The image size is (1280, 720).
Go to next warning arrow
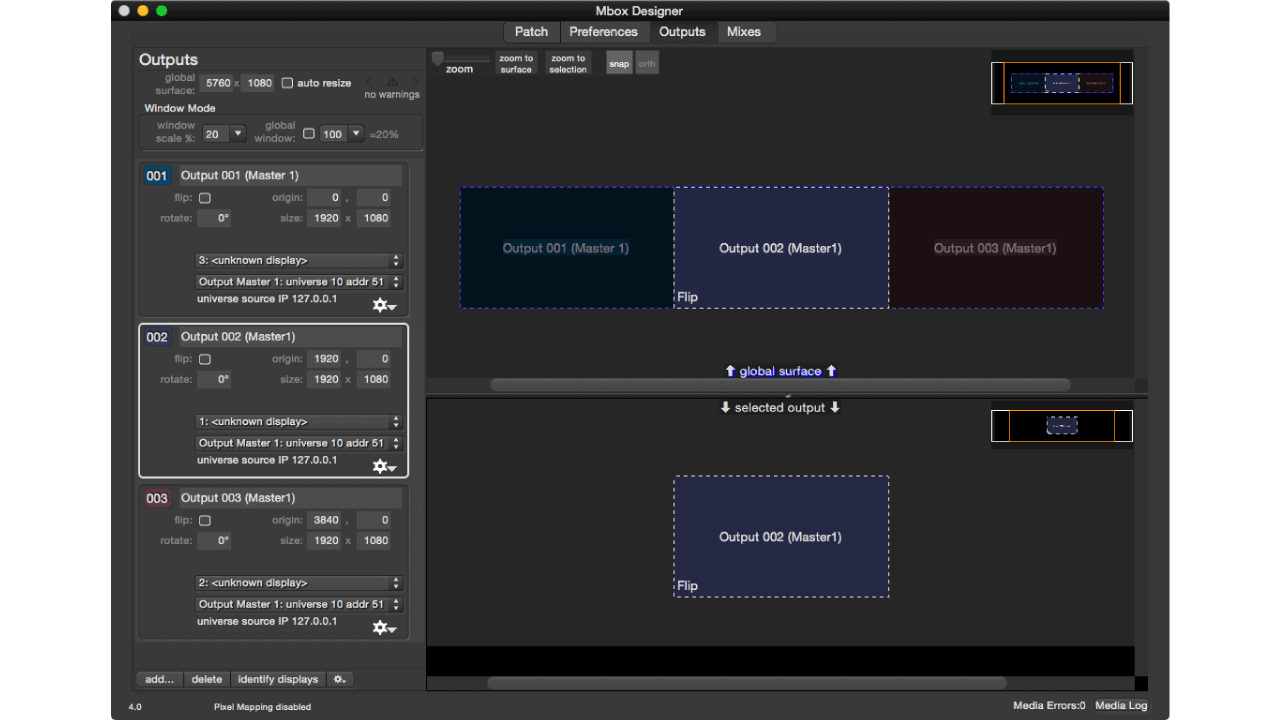[414, 82]
